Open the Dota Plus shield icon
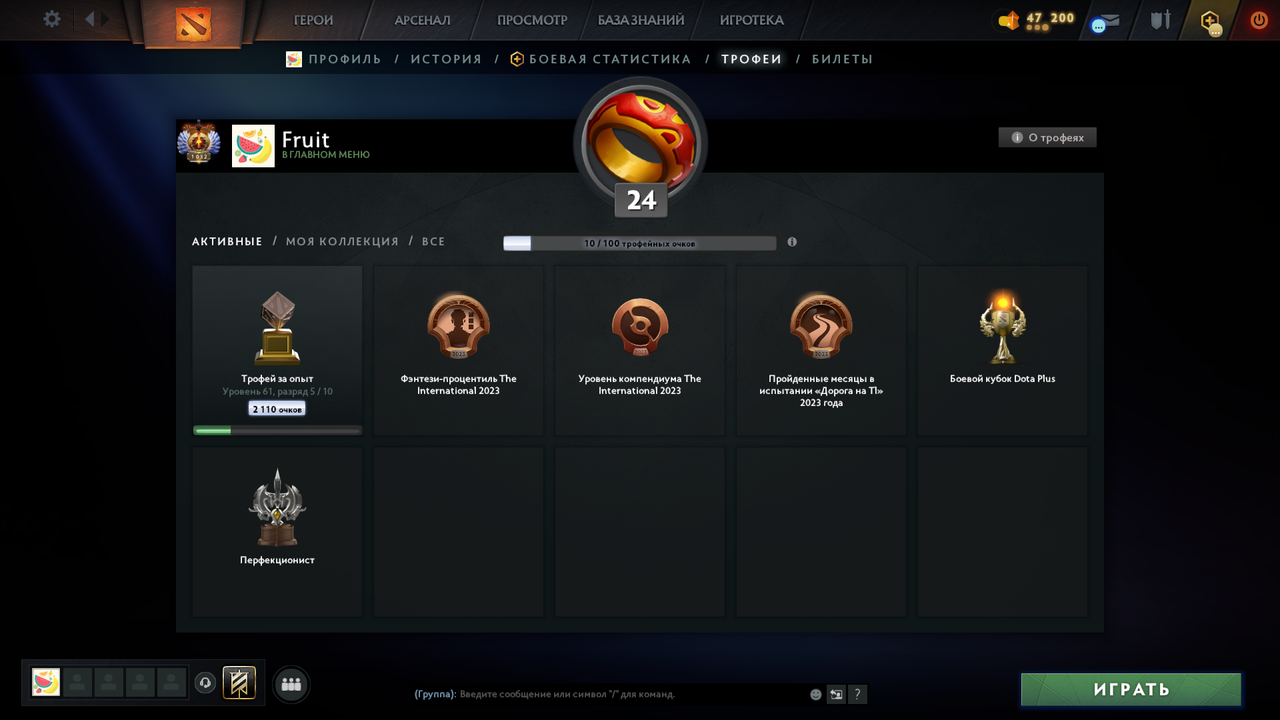Image resolution: width=1280 pixels, height=720 pixels. pyautogui.click(x=1211, y=20)
